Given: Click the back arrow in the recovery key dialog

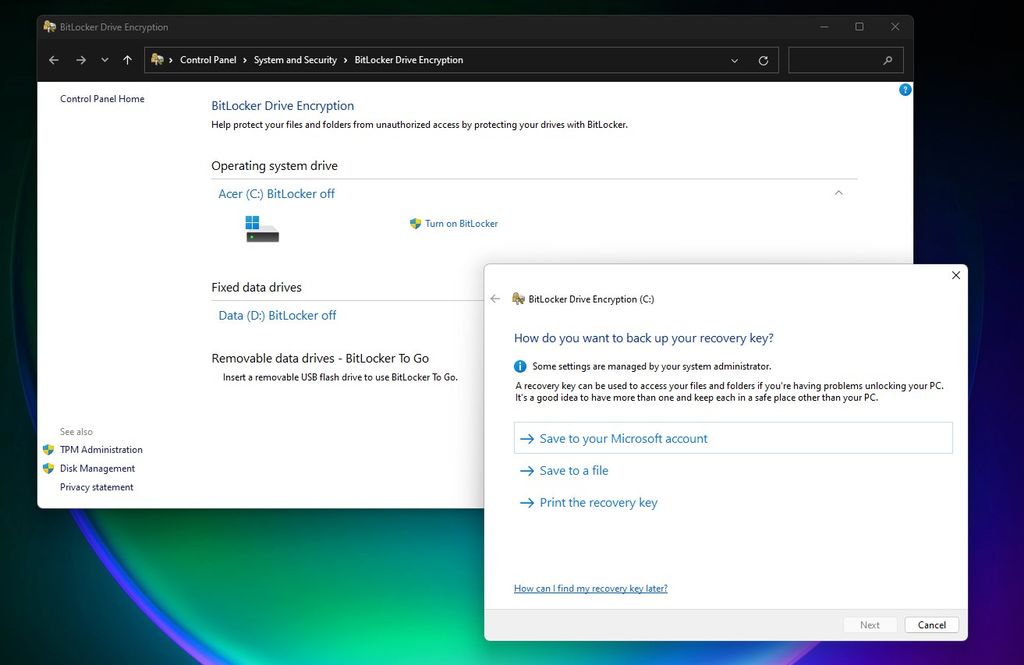Looking at the screenshot, I should tap(495, 298).
